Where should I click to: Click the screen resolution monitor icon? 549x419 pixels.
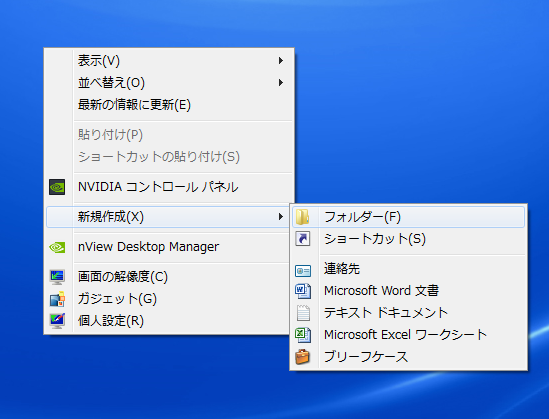pyautogui.click(x=57, y=277)
